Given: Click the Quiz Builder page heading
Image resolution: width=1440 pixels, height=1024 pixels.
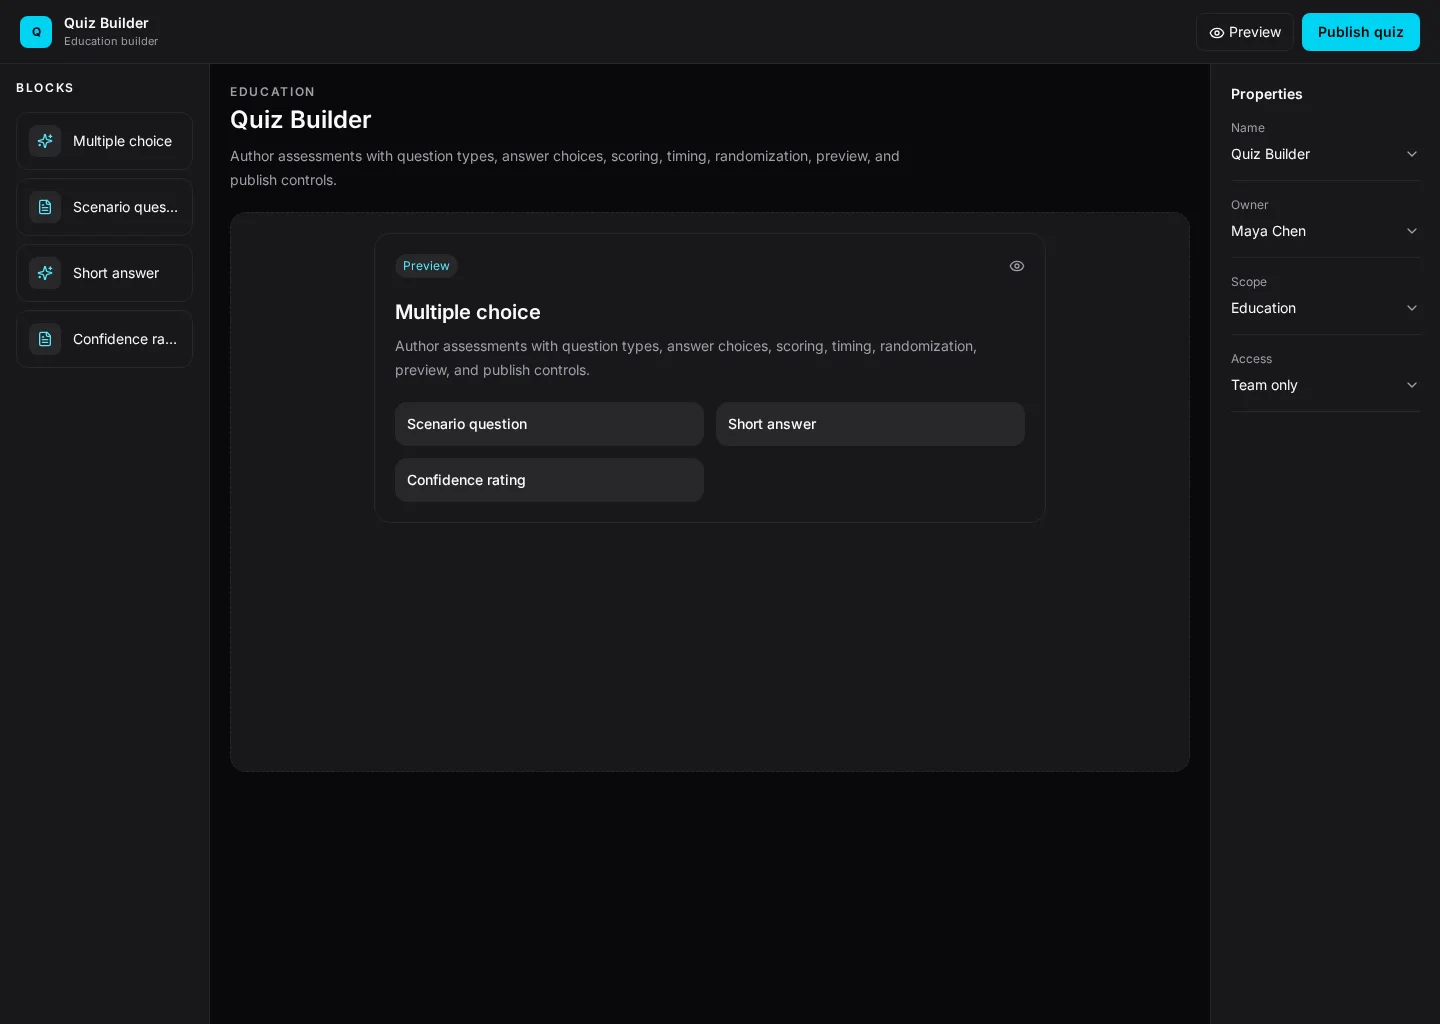Looking at the screenshot, I should point(301,120).
